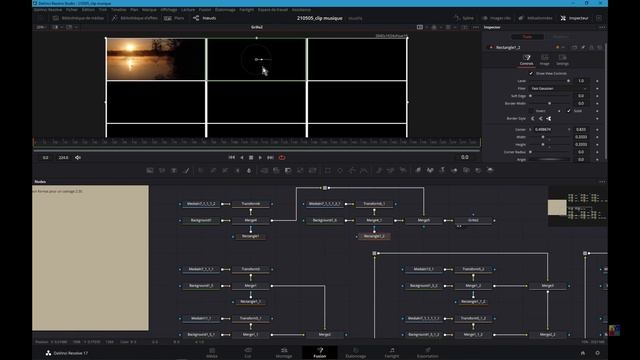This screenshot has height=360, width=640.
Task: Play forward in the viewer transport
Action: pyautogui.click(x=260, y=158)
